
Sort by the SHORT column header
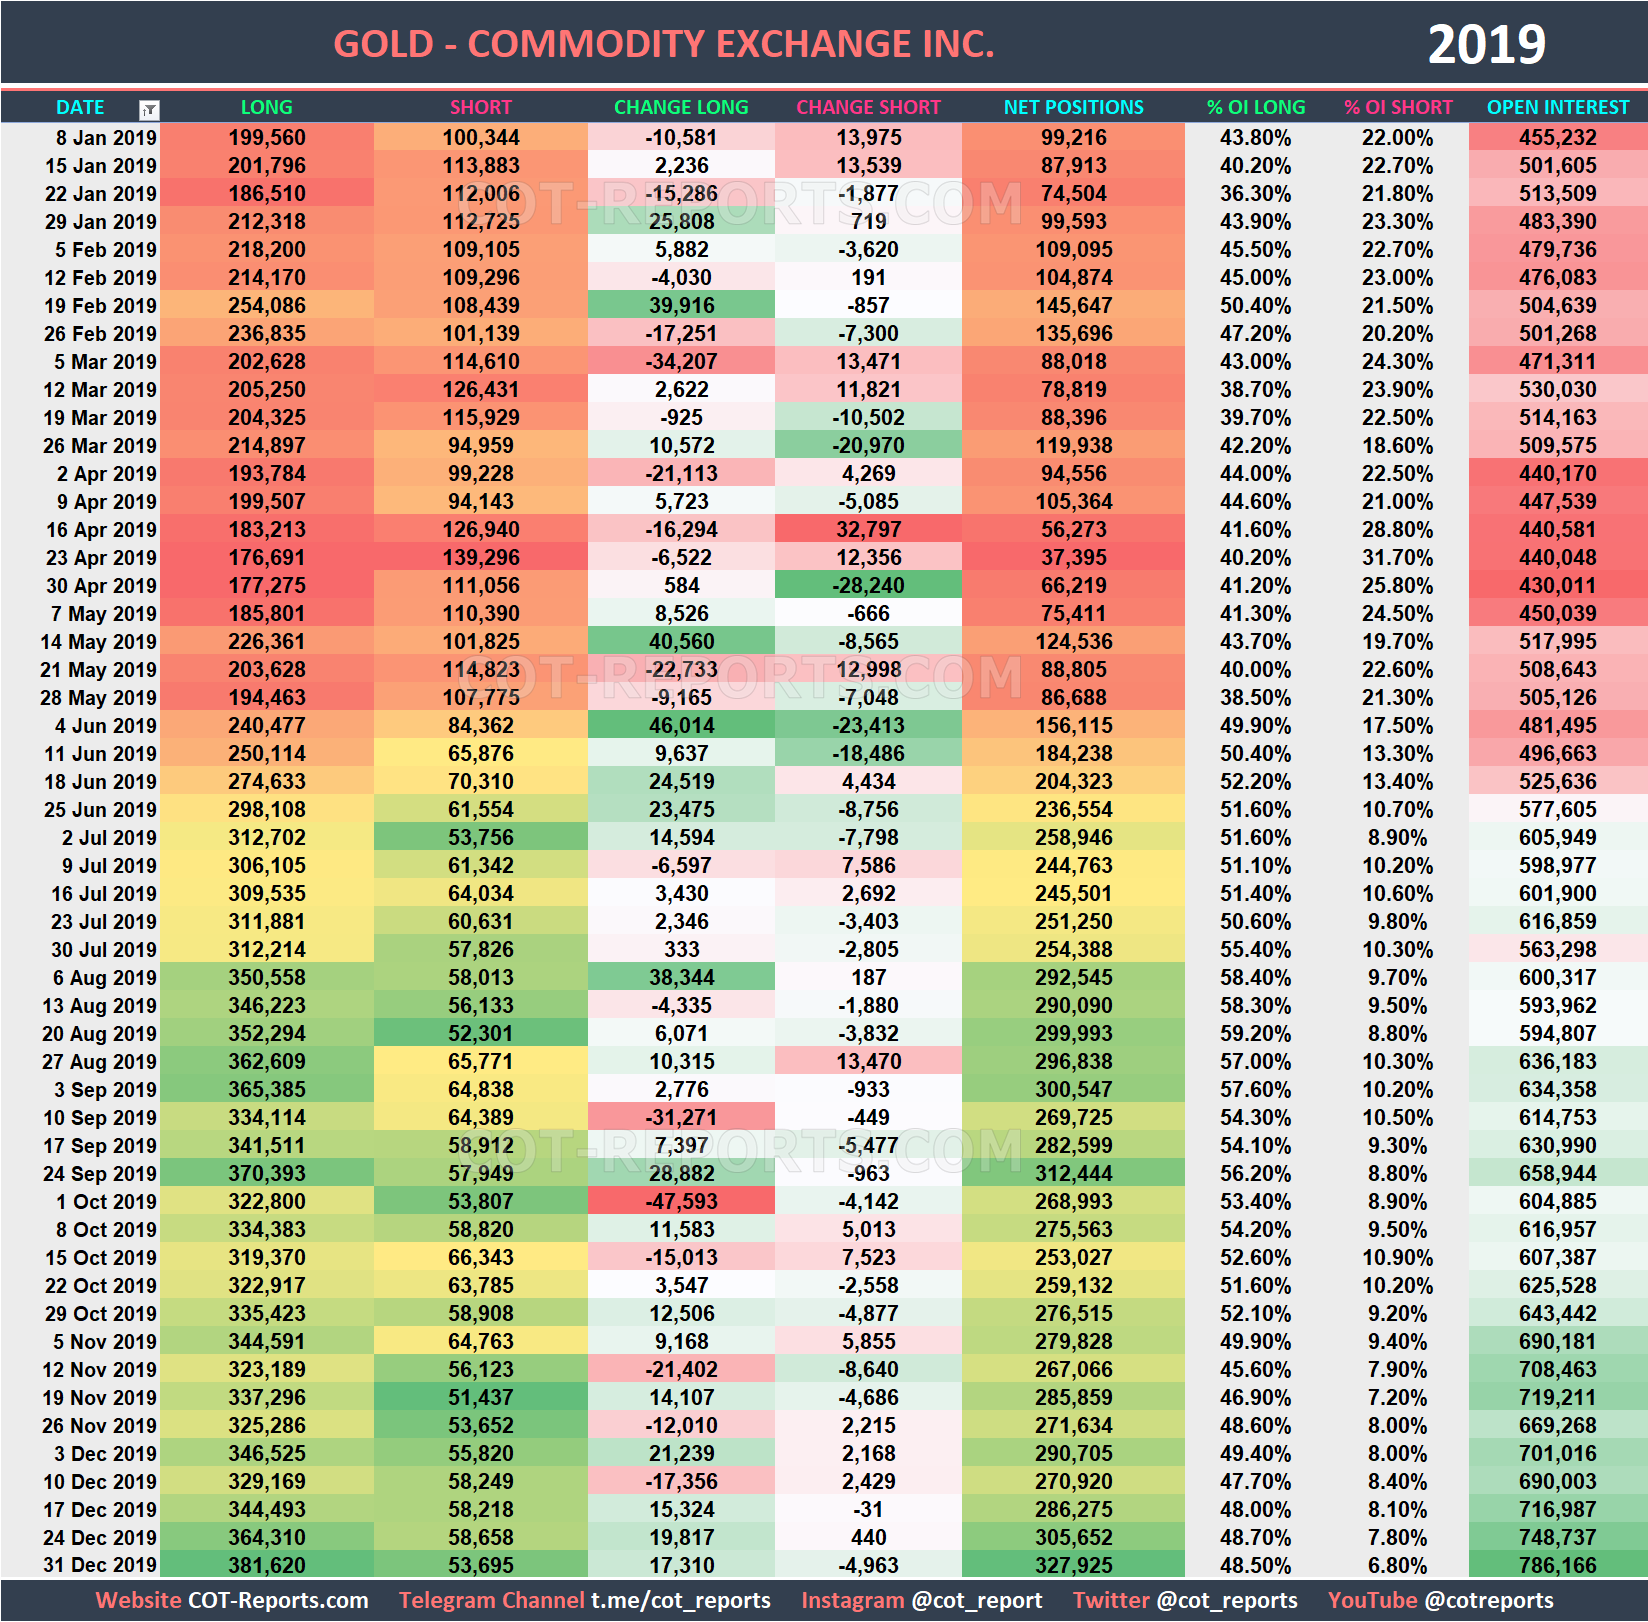pyautogui.click(x=480, y=108)
